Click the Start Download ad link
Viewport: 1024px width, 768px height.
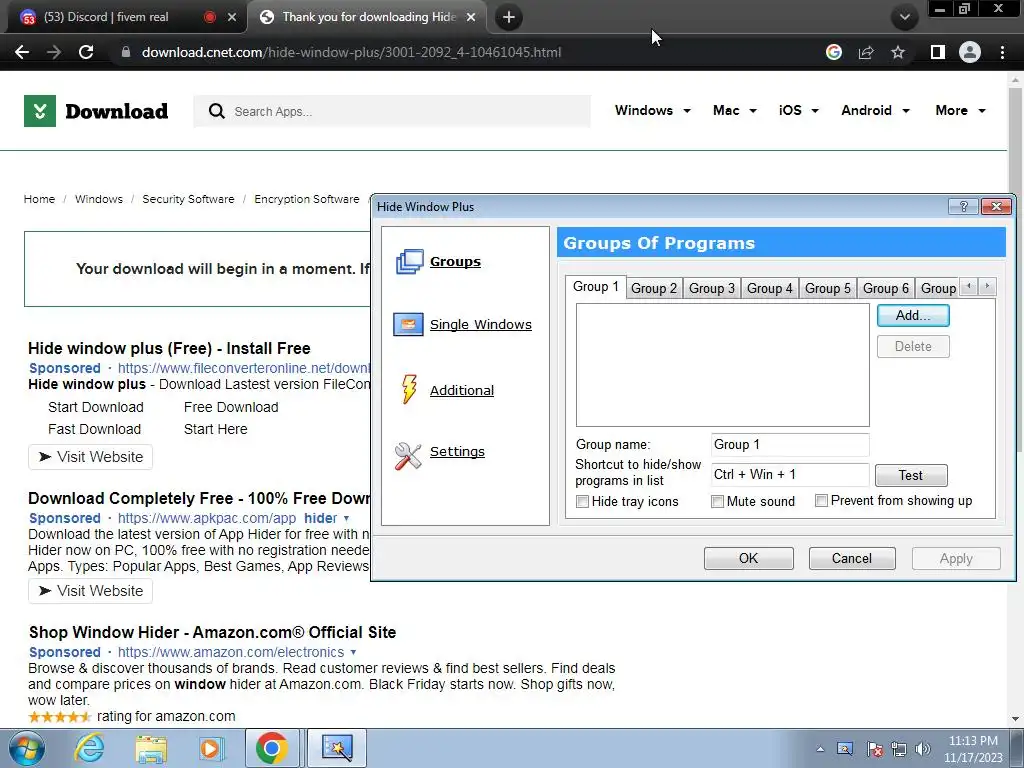coord(95,407)
